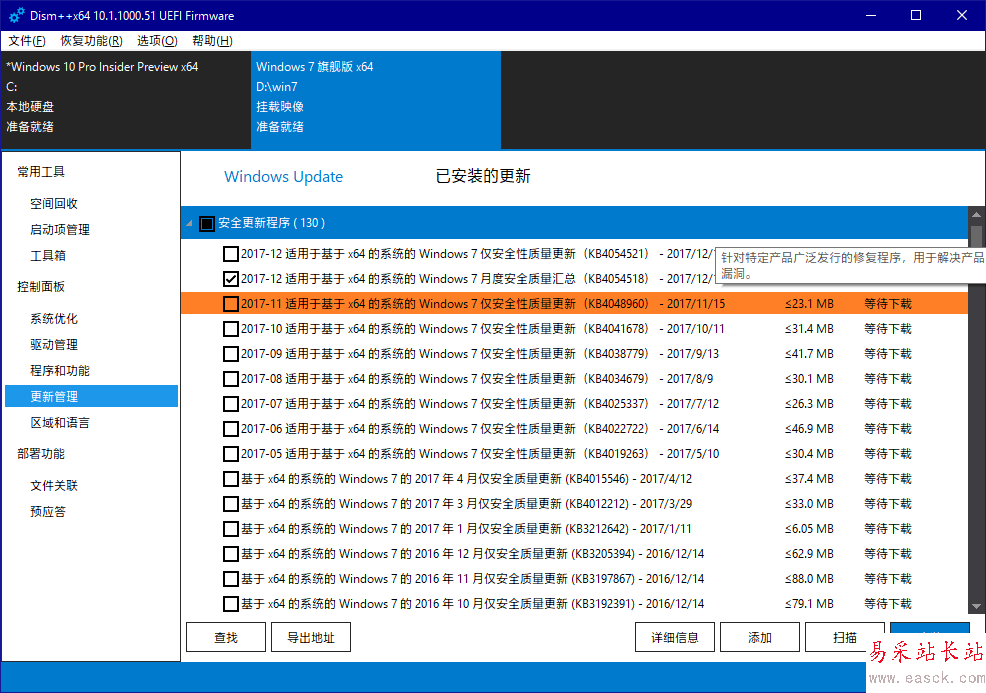Check the KB3212642 update checkbox
The height and width of the screenshot is (693, 986).
[231, 529]
